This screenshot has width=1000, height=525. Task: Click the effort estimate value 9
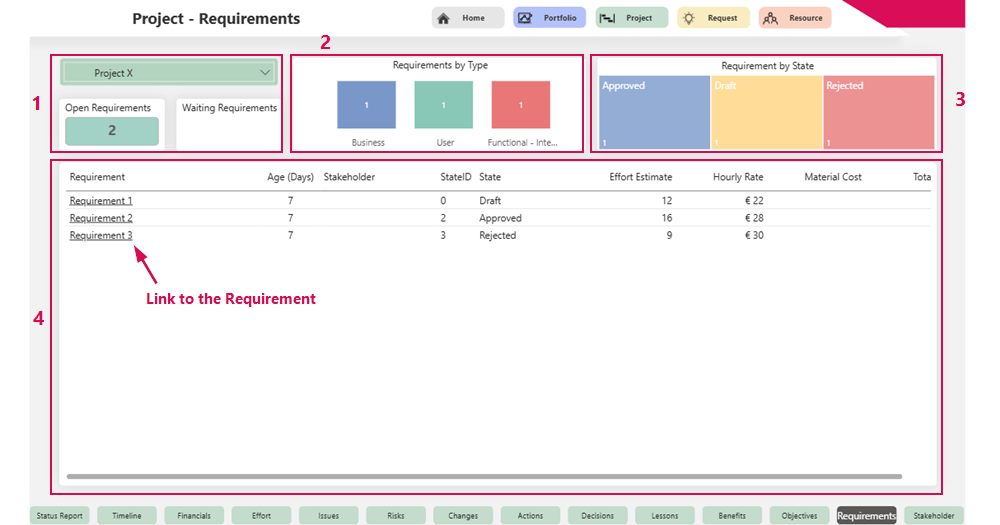[669, 235]
